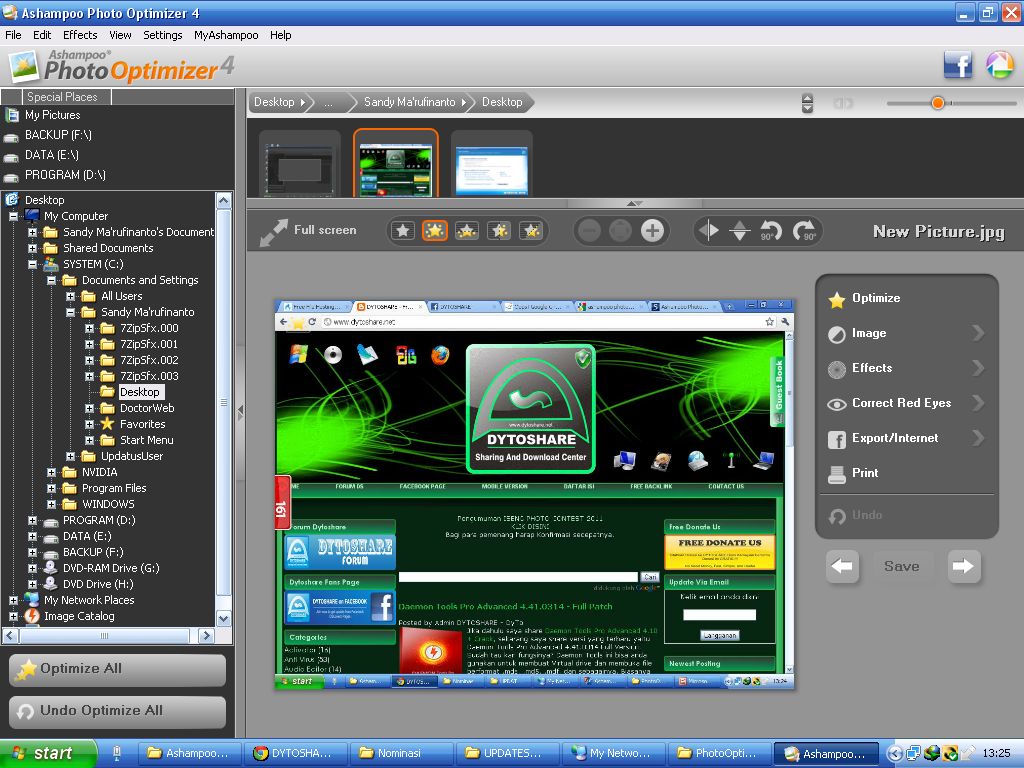Open the Help menu
Viewport: 1024px width, 768px height.
point(280,35)
